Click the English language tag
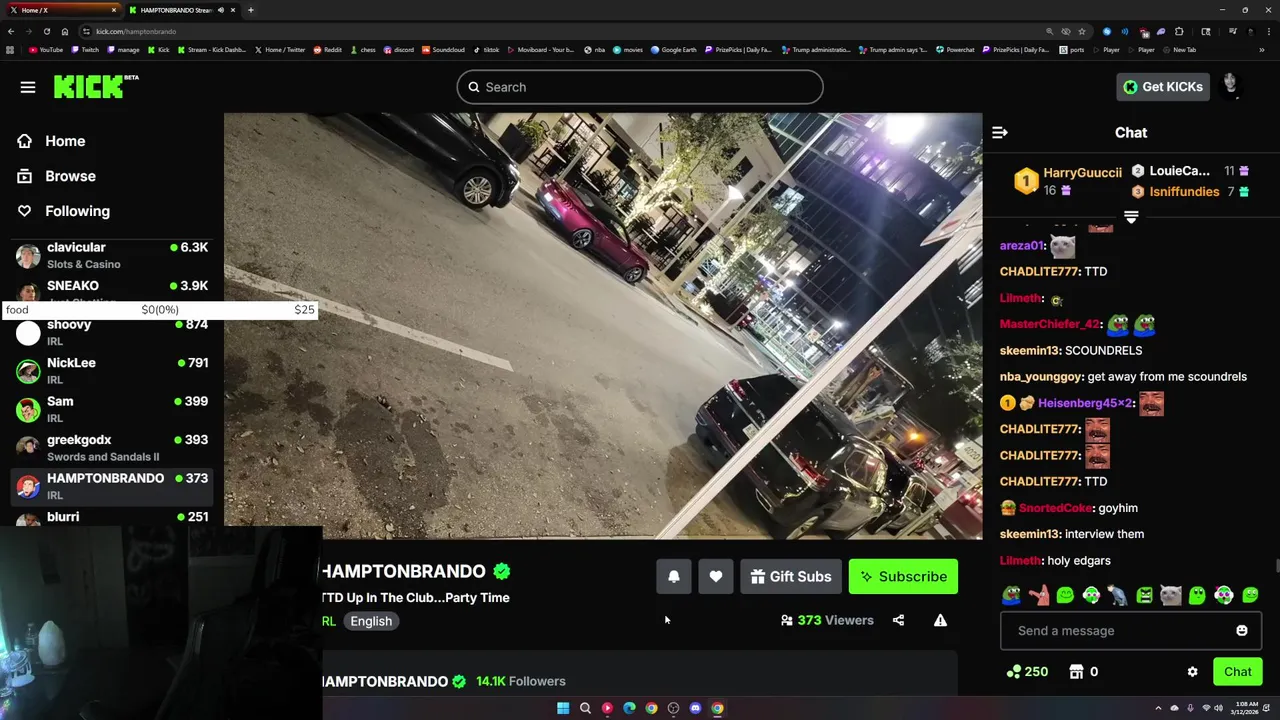Image resolution: width=1280 pixels, height=720 pixels. (x=371, y=621)
